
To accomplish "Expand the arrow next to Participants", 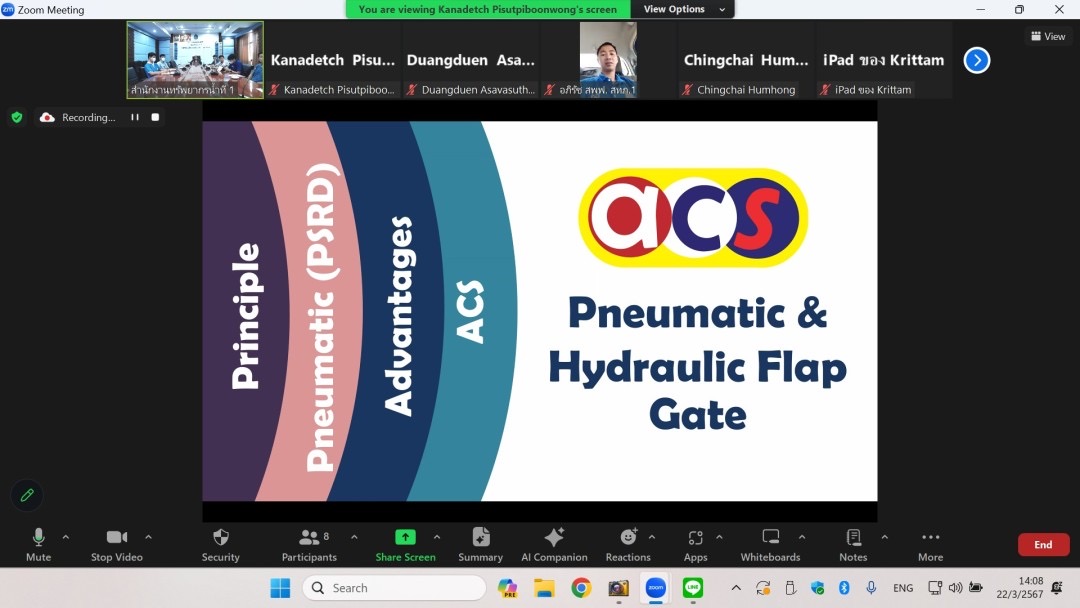I will coord(354,537).
